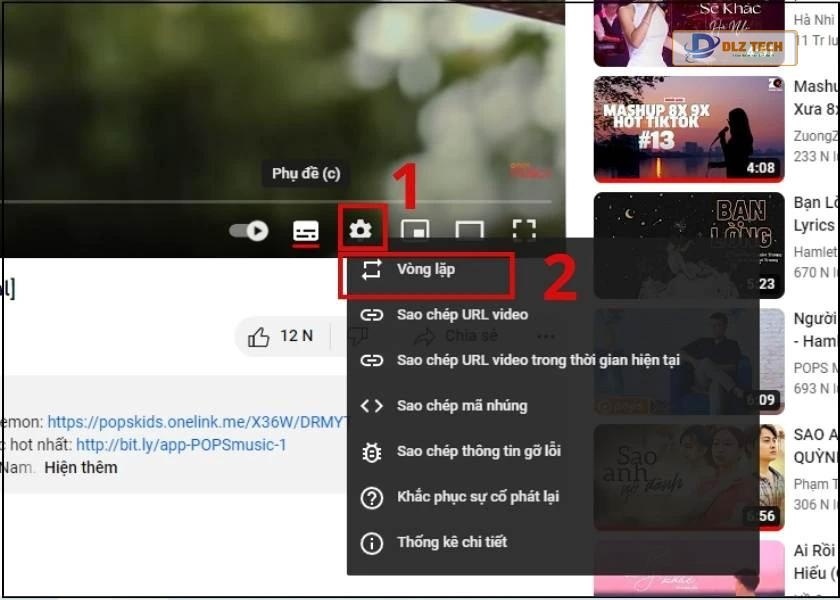Toggle the autoplay switch

tap(248, 229)
